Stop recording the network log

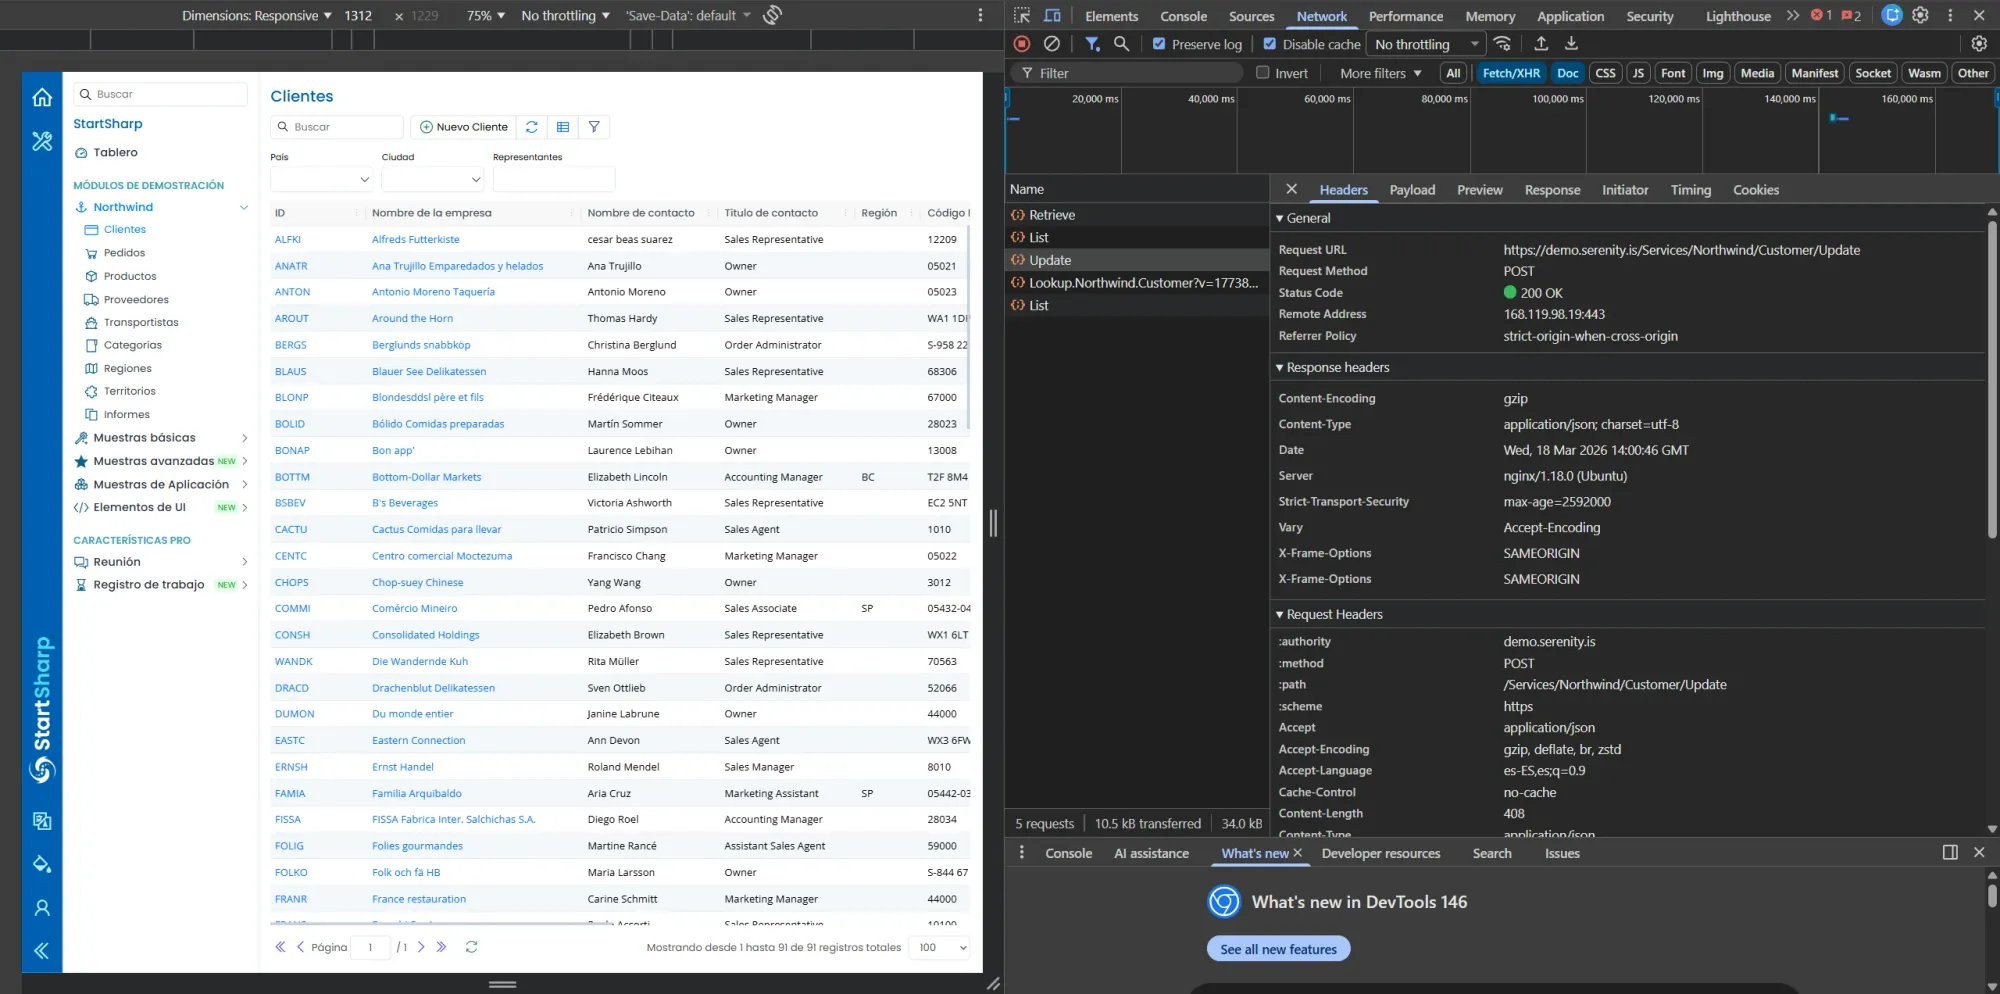click(1021, 44)
